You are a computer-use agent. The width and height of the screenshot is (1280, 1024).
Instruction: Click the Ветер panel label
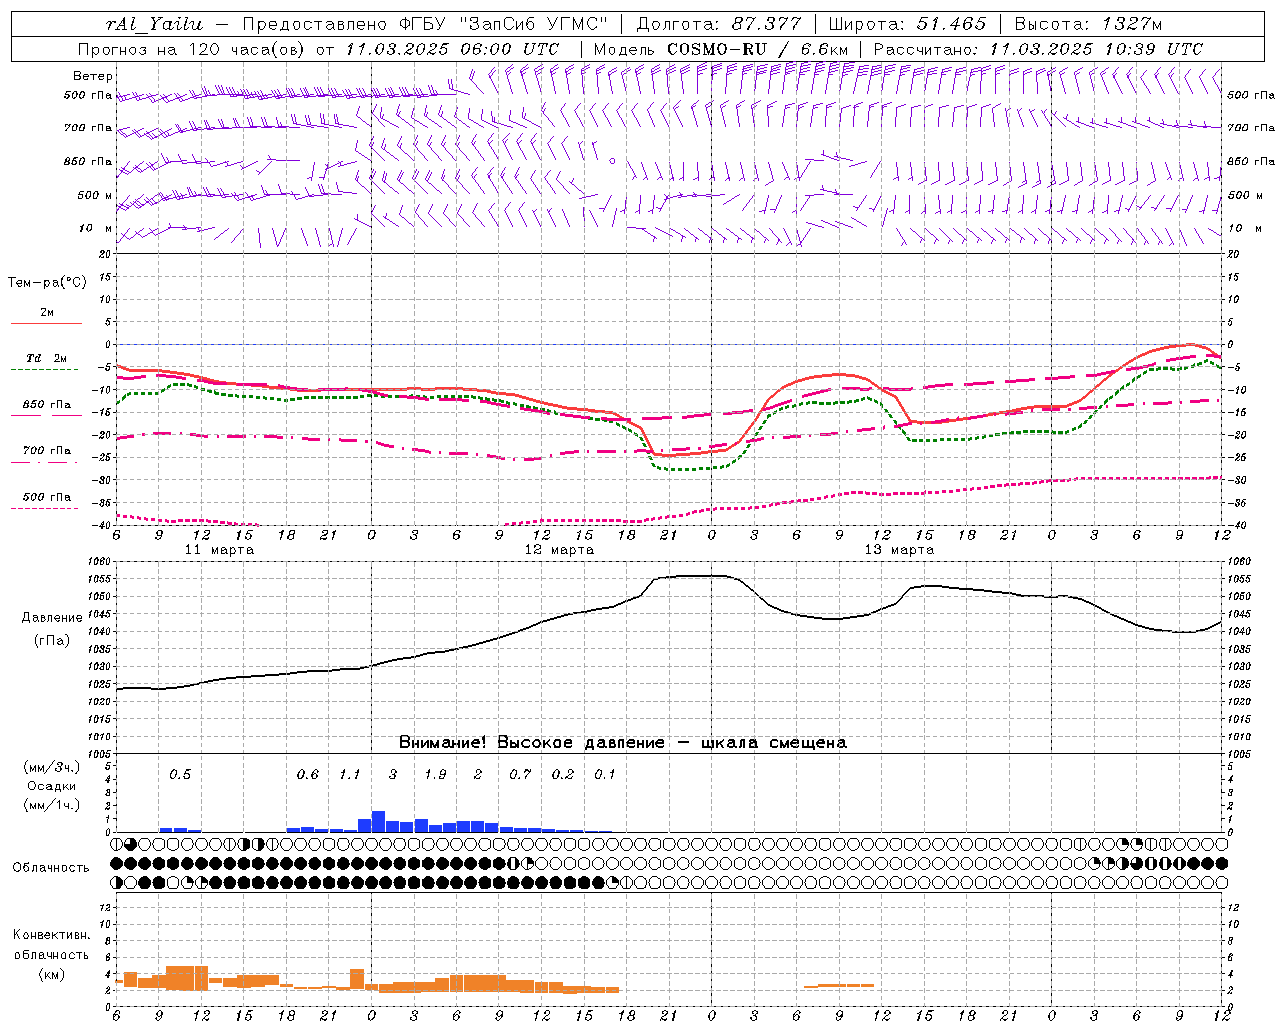[x=93, y=76]
